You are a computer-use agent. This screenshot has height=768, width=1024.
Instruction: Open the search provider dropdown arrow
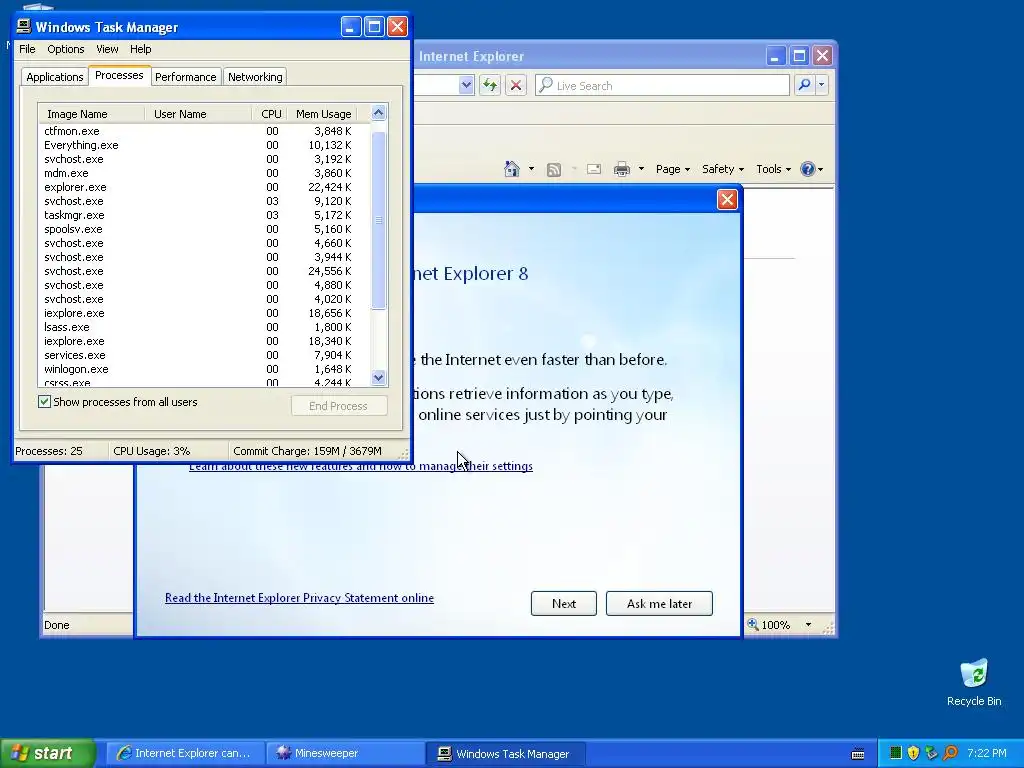[822, 85]
